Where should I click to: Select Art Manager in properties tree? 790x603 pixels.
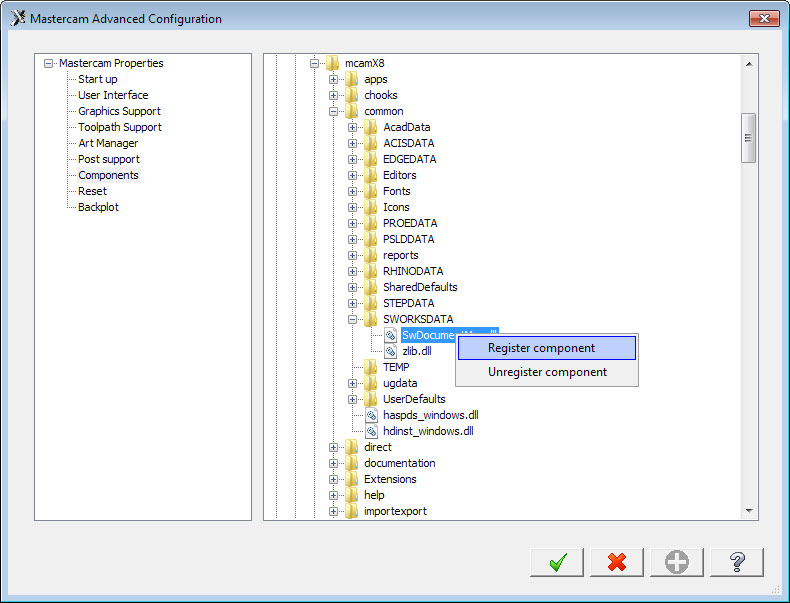click(108, 143)
